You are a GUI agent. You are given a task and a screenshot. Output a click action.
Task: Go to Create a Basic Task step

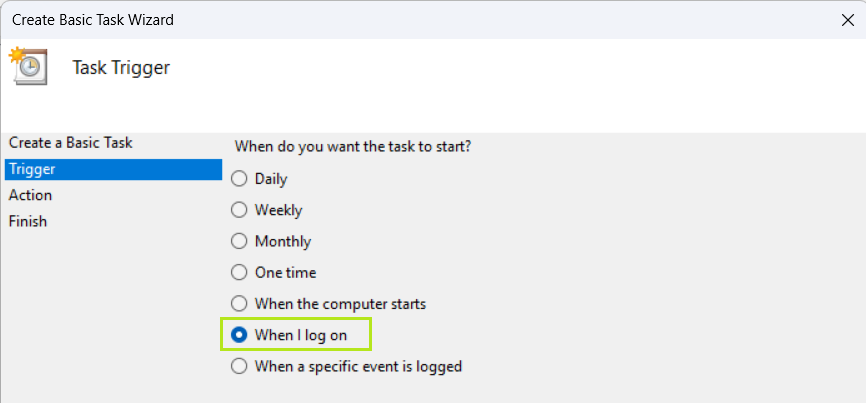pos(71,143)
